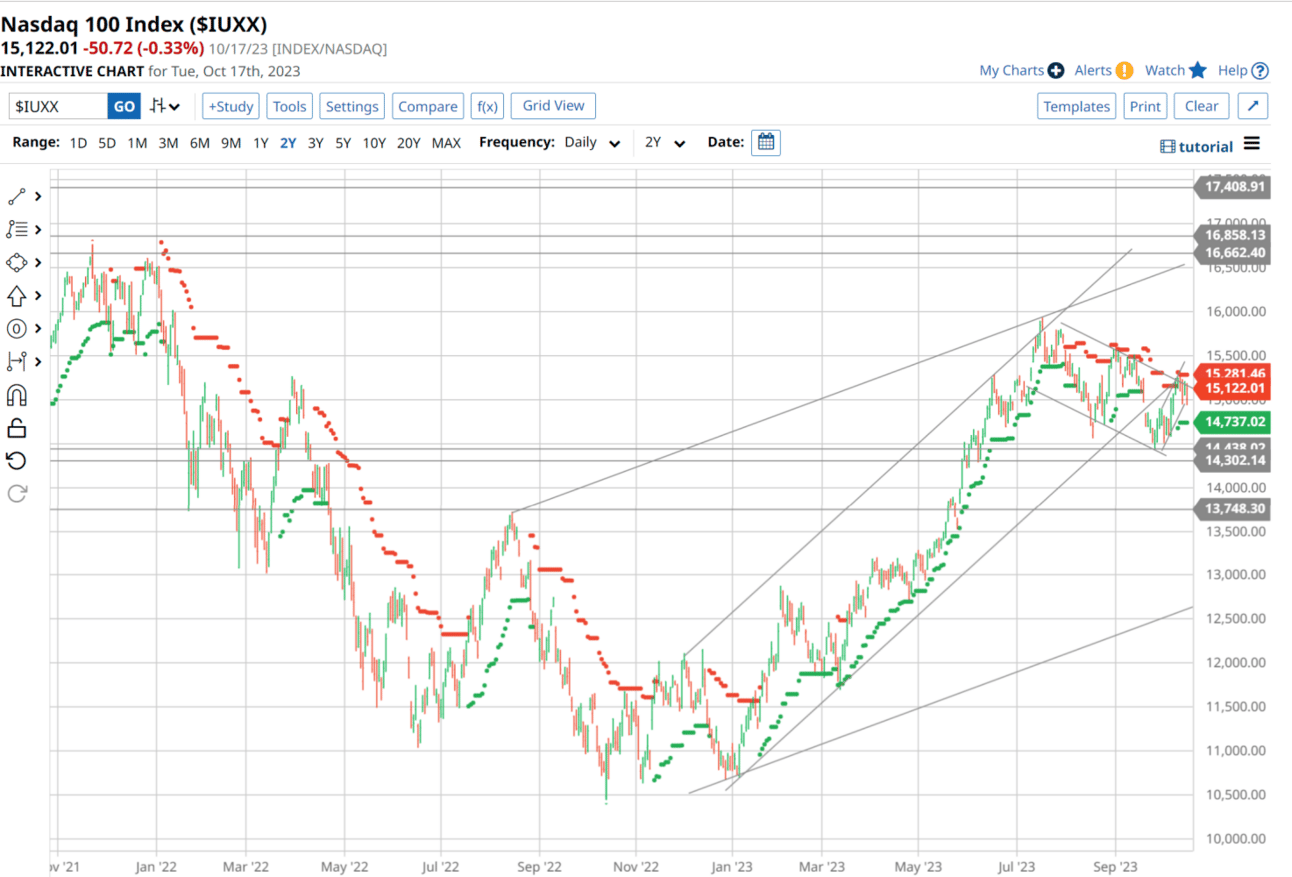
Task: Click the green 14,737.02 price label
Action: (1233, 422)
